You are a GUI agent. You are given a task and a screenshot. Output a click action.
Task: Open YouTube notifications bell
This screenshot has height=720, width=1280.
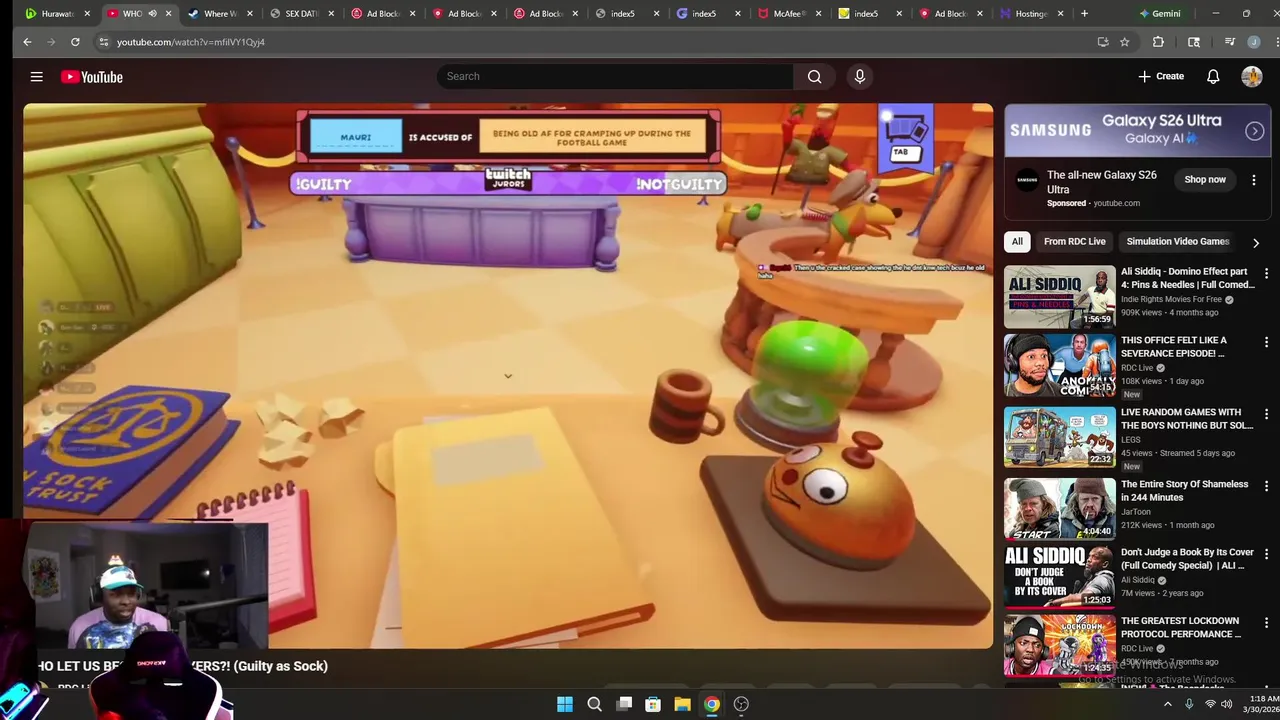click(1212, 77)
